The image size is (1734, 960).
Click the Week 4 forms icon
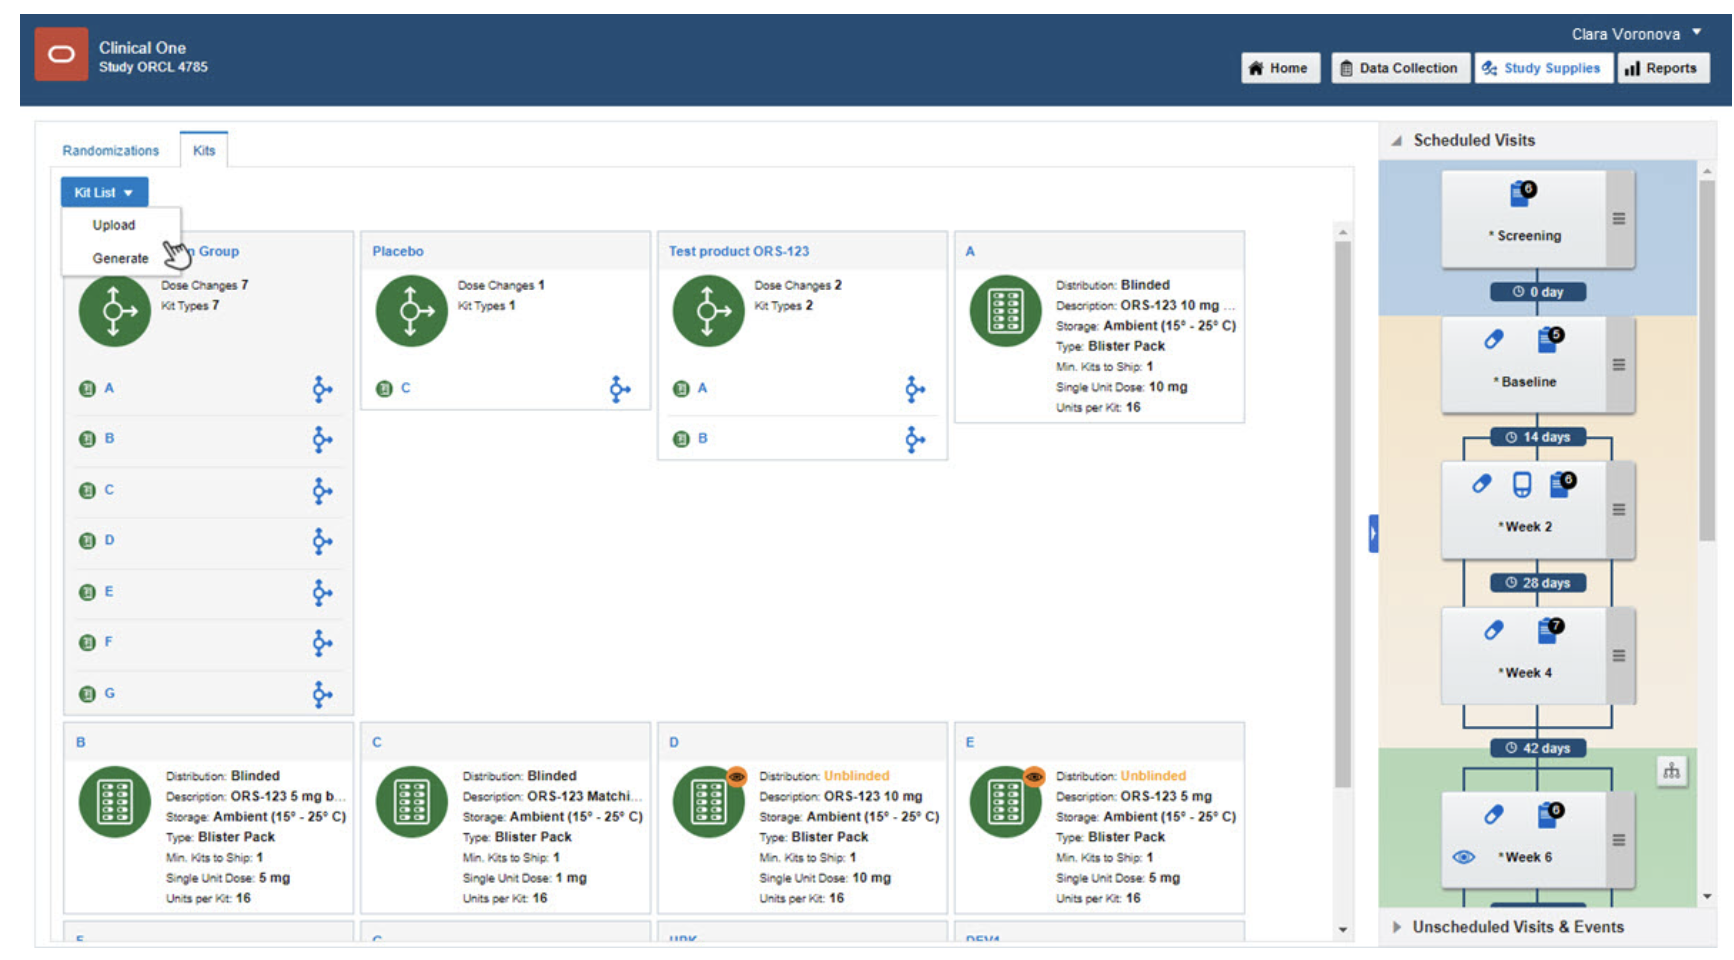tap(1549, 630)
